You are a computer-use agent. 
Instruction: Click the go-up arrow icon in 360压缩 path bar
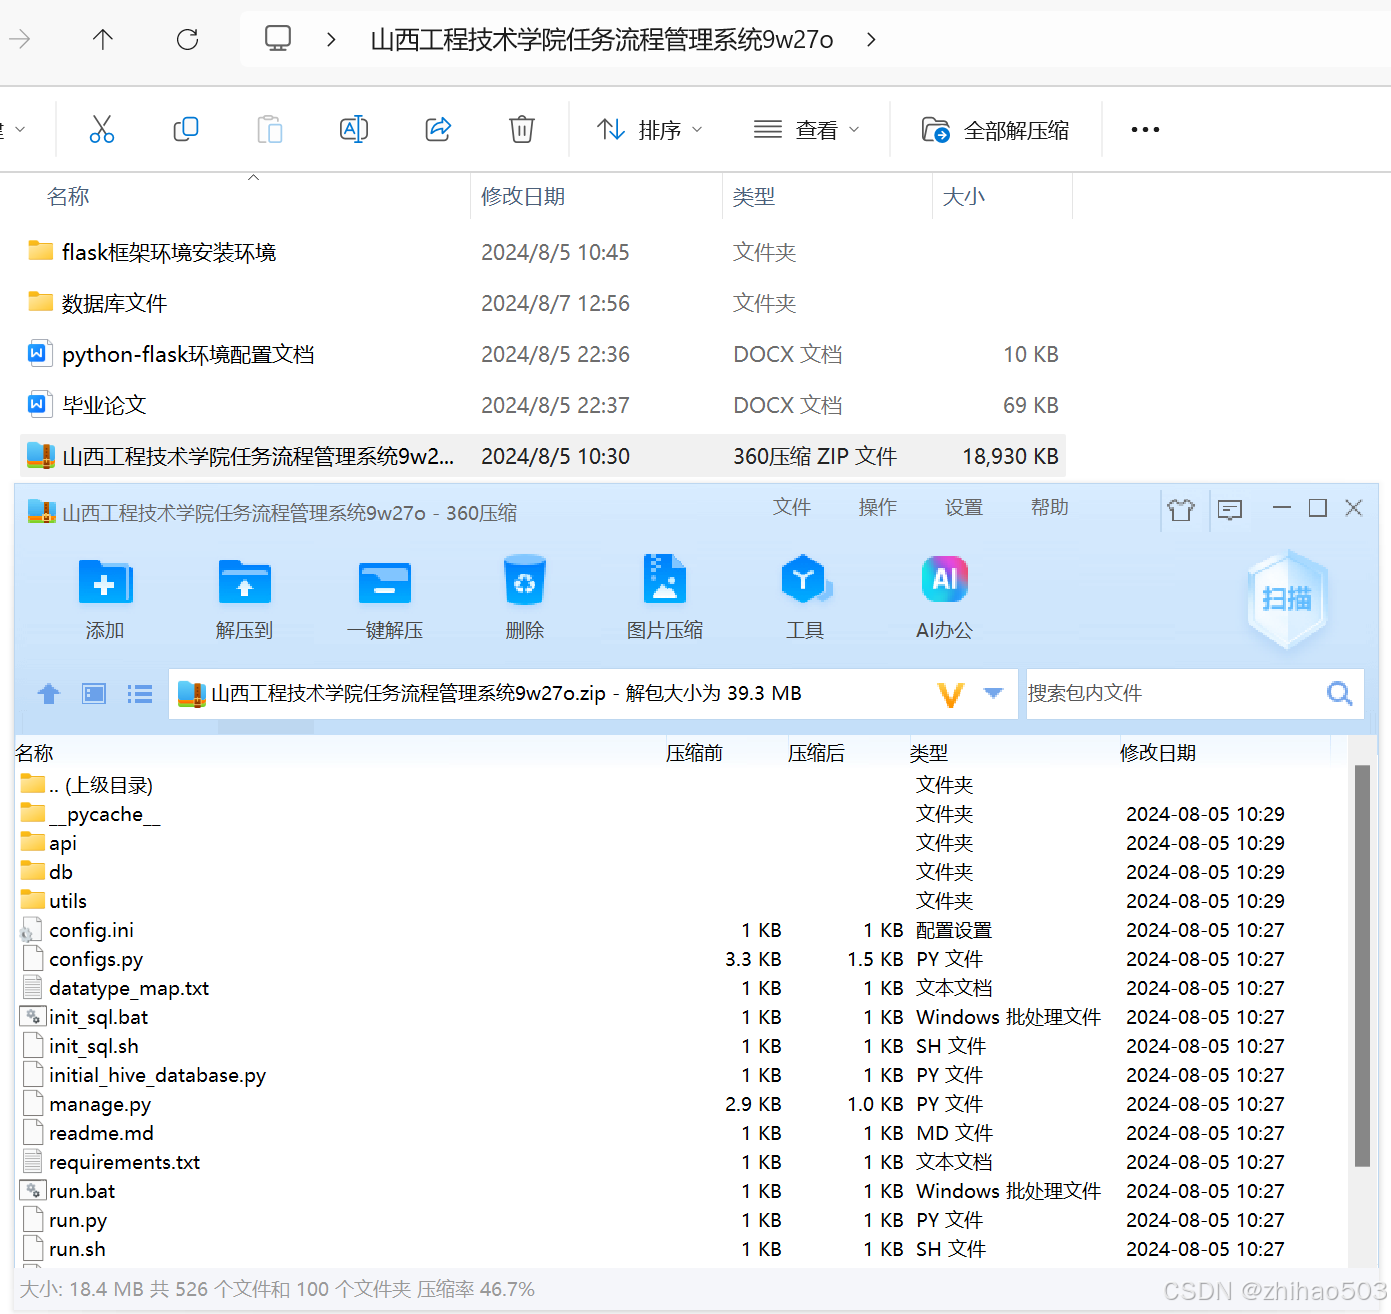(x=48, y=693)
